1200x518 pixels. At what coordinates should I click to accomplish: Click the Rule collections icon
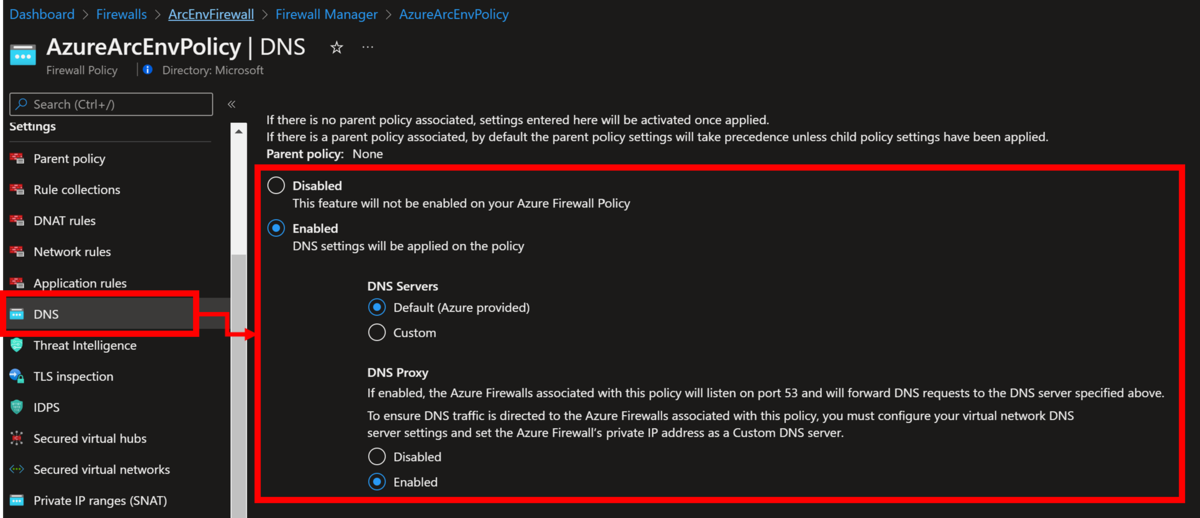pyautogui.click(x=16, y=190)
